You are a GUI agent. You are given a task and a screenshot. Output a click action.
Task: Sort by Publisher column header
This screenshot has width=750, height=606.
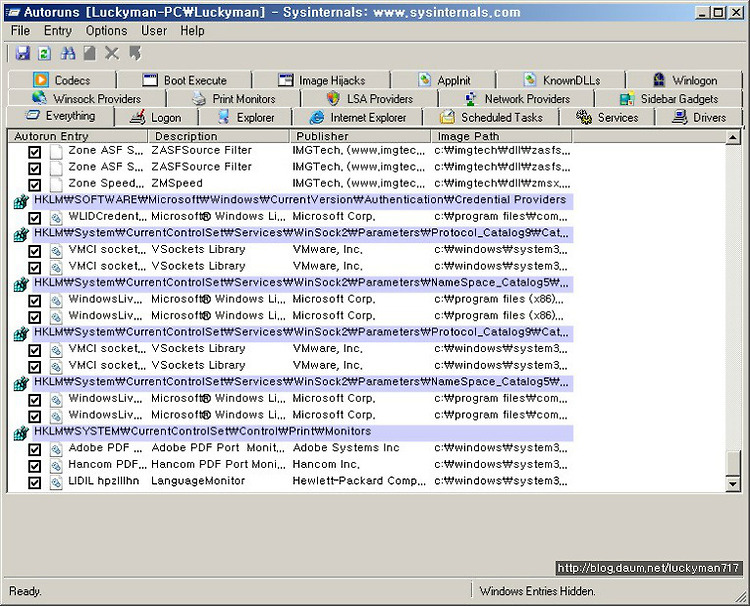click(x=360, y=136)
